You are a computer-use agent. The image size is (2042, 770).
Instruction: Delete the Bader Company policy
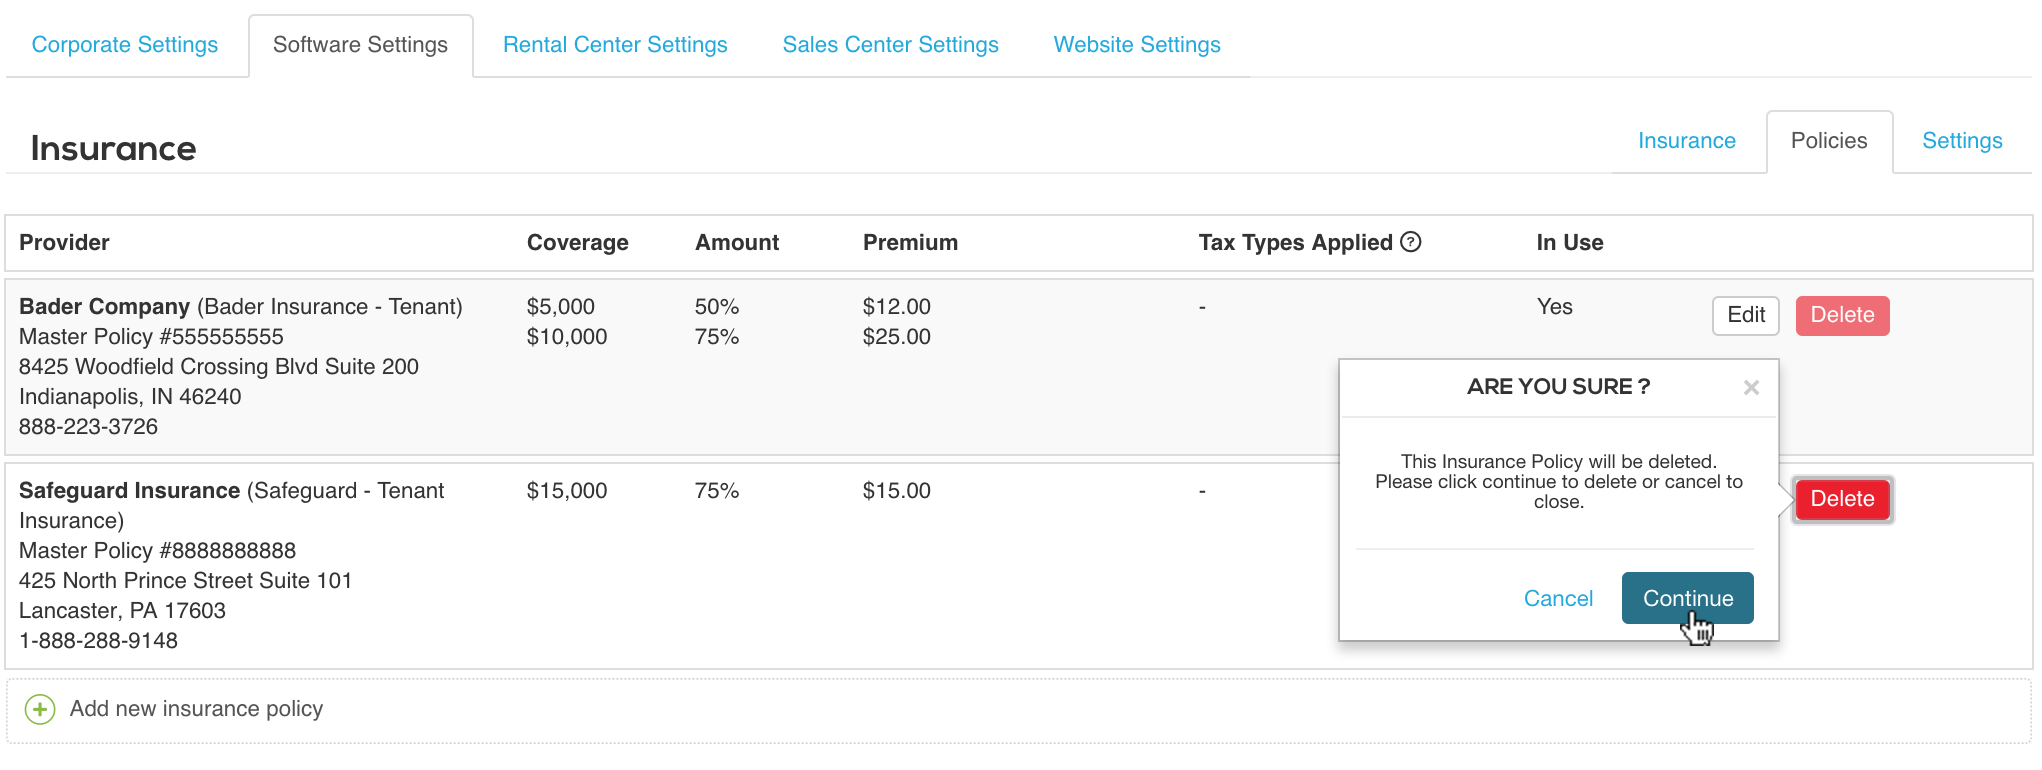click(1842, 315)
